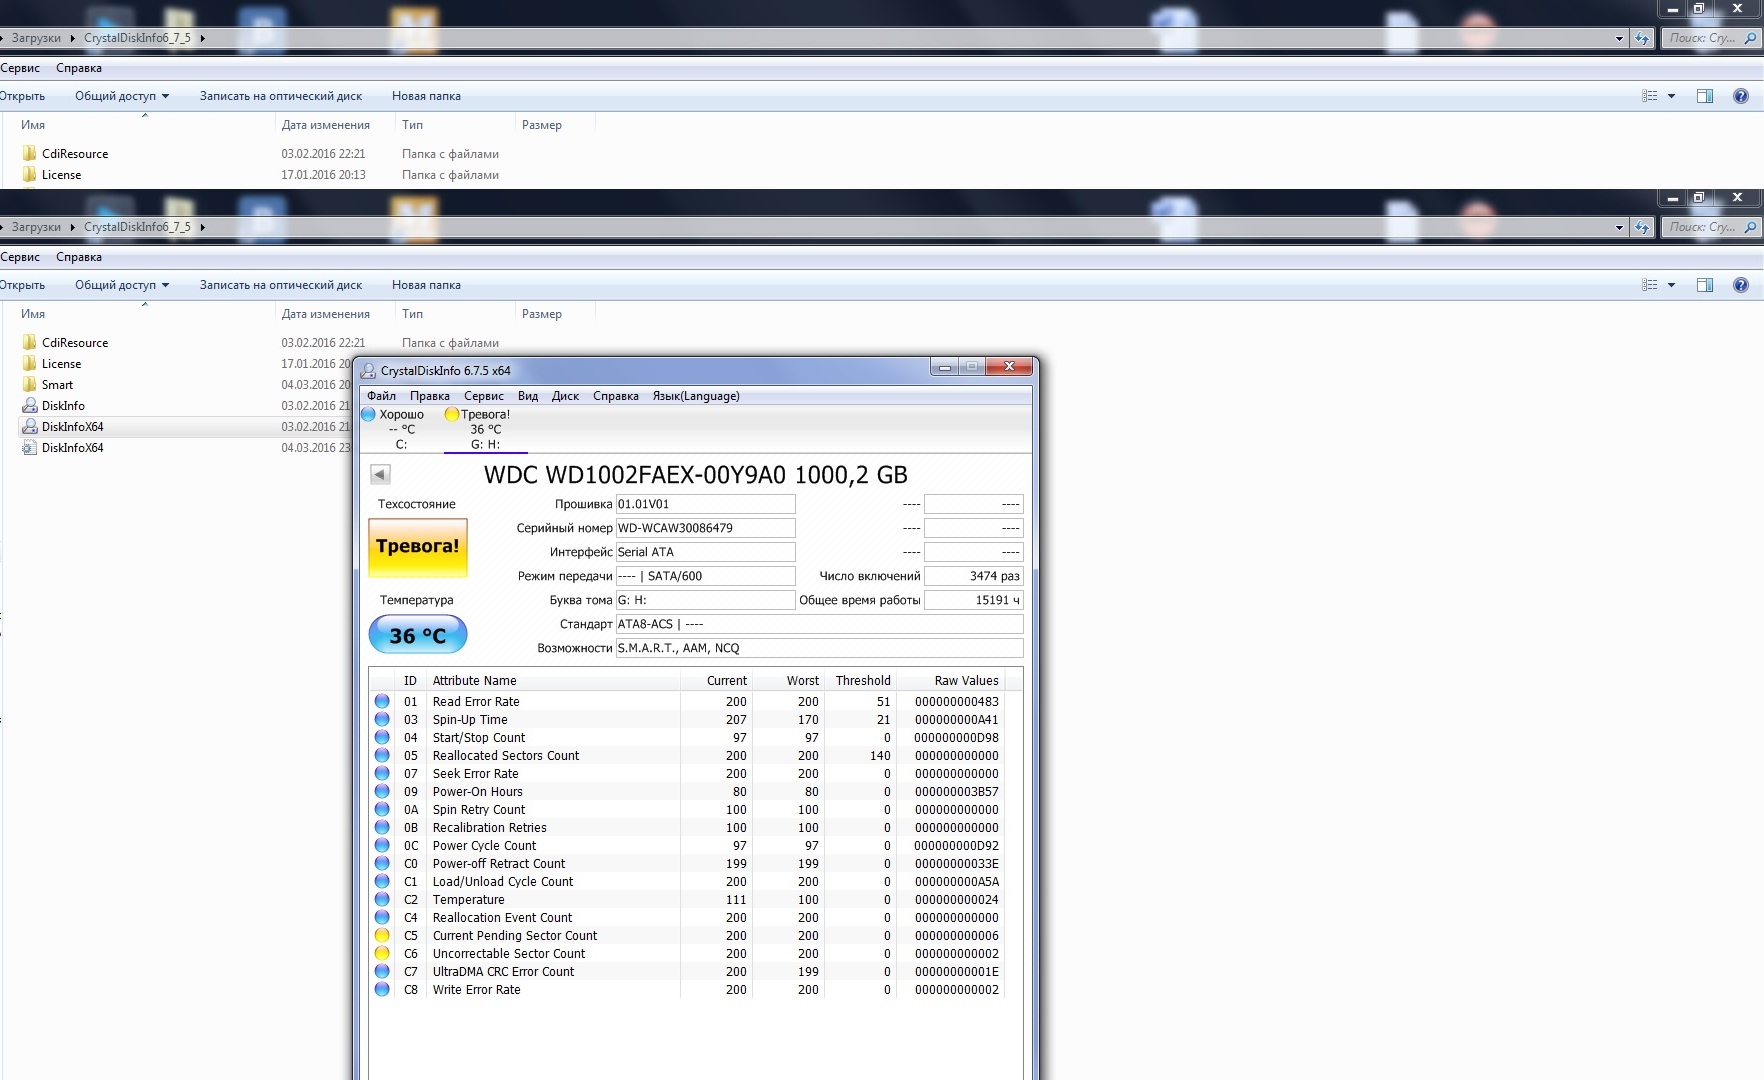
Task: Click the power-on count value 3474 раз
Action: point(974,576)
